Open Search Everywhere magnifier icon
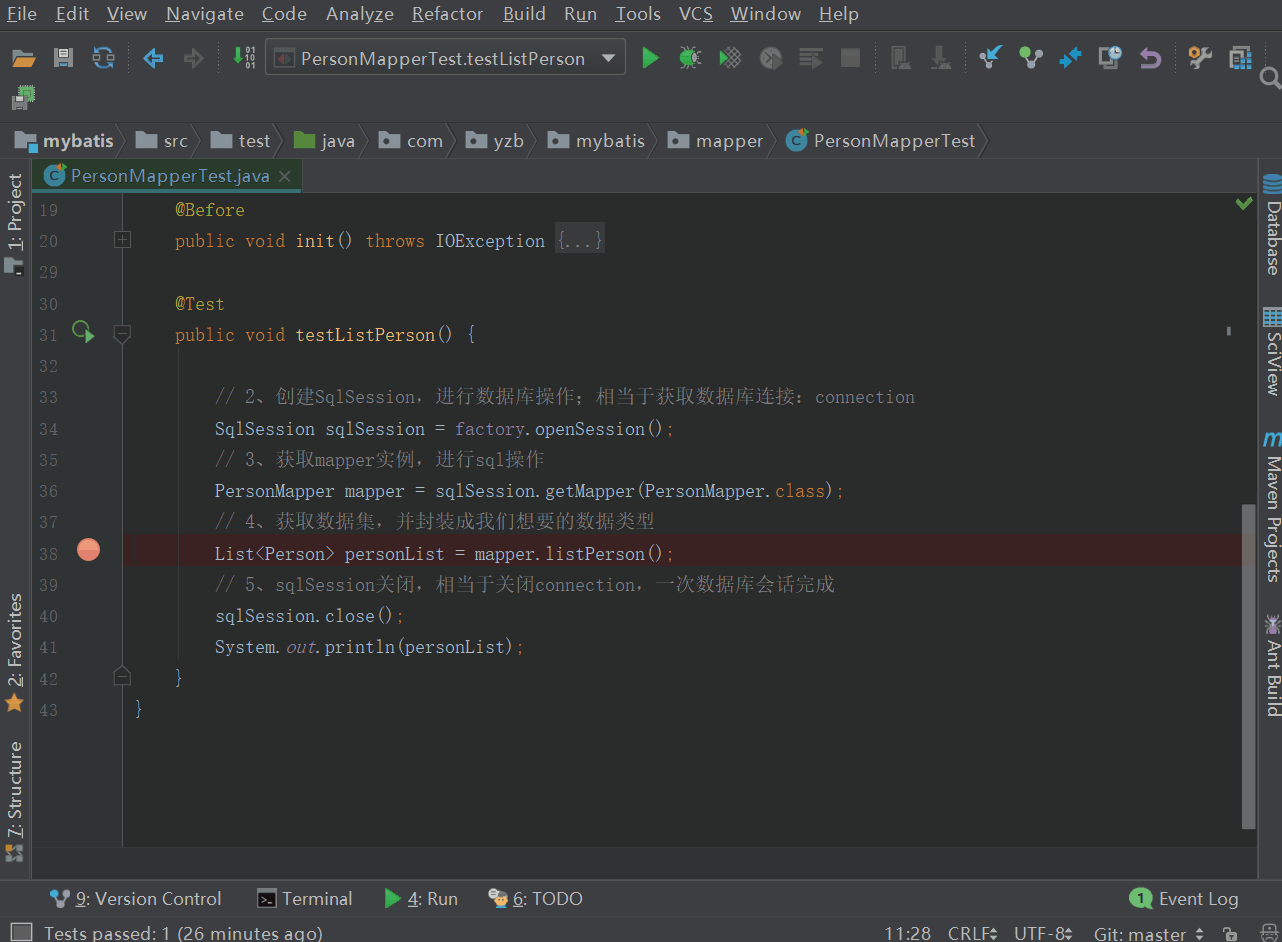1282x942 pixels. [1270, 78]
